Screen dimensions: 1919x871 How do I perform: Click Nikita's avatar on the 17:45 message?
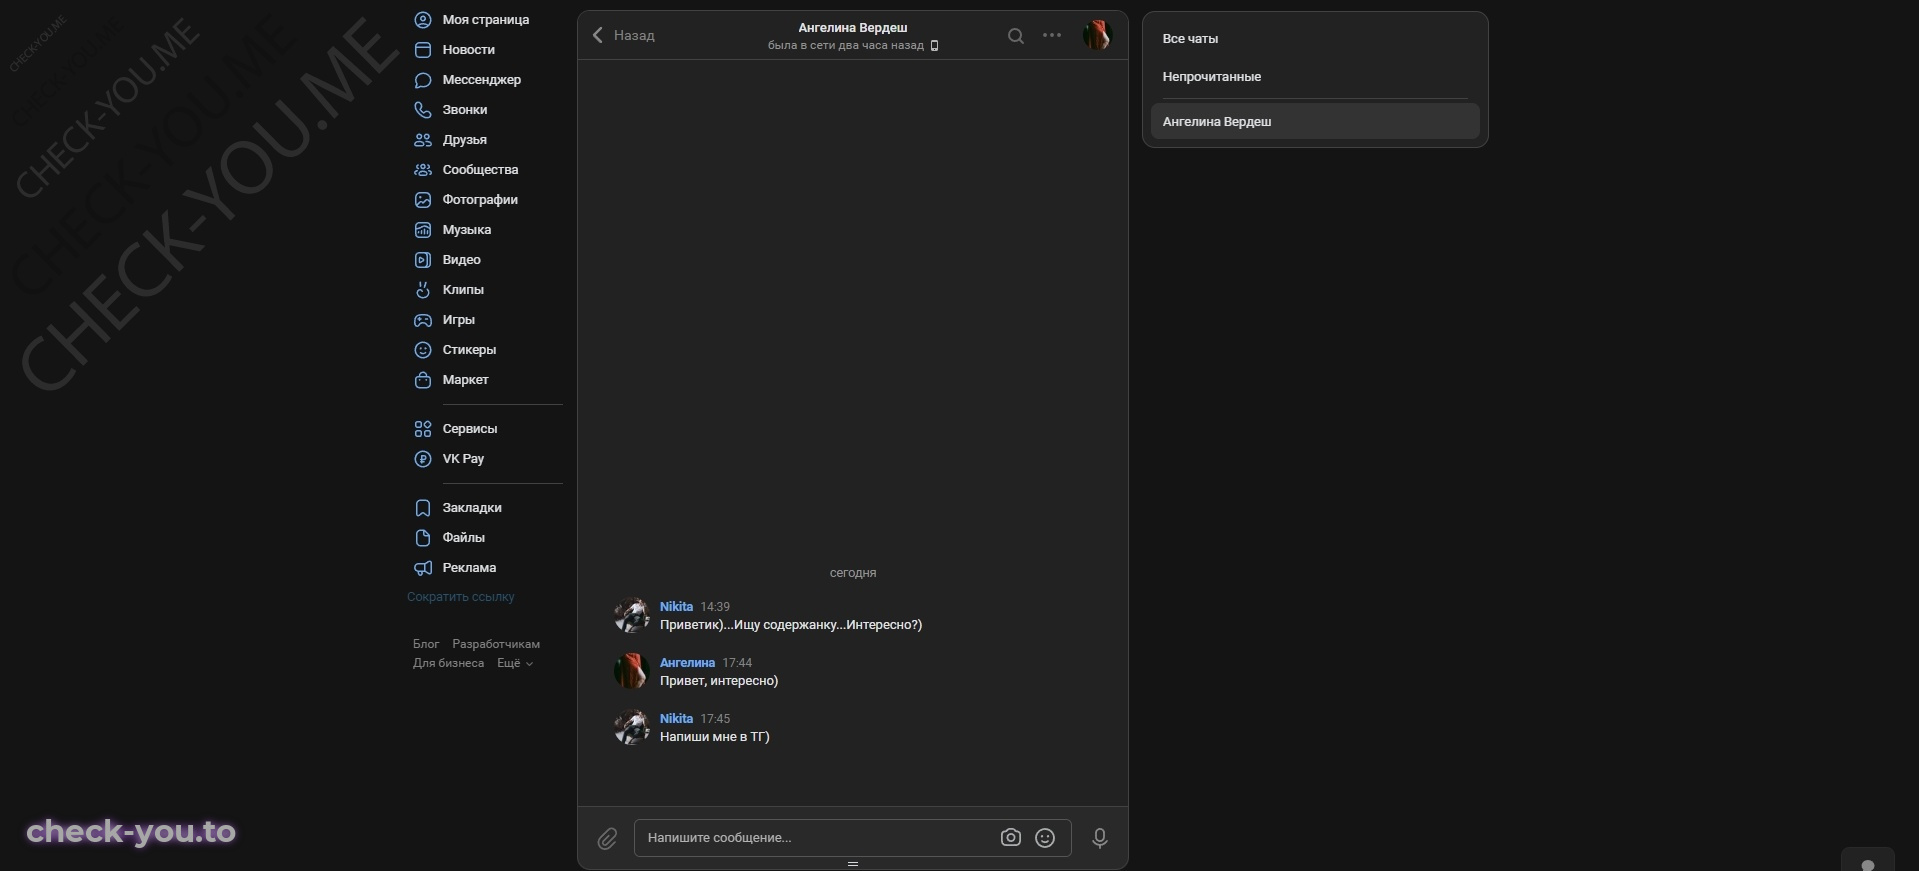coord(632,727)
